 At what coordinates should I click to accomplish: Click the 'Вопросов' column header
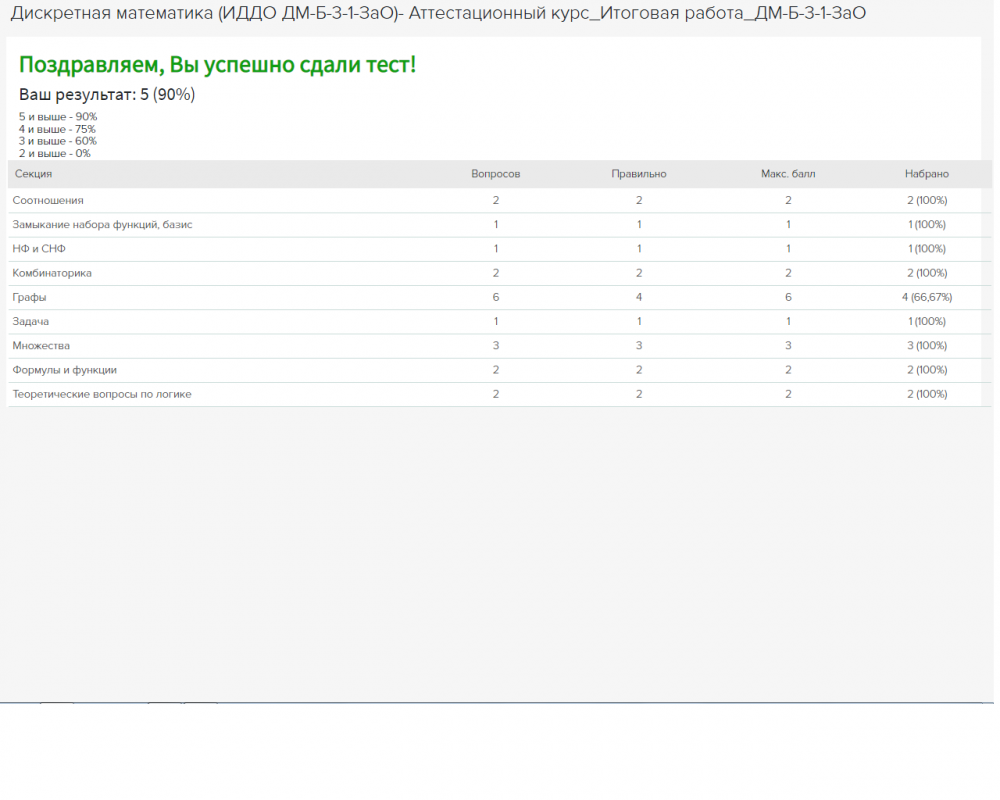496,174
